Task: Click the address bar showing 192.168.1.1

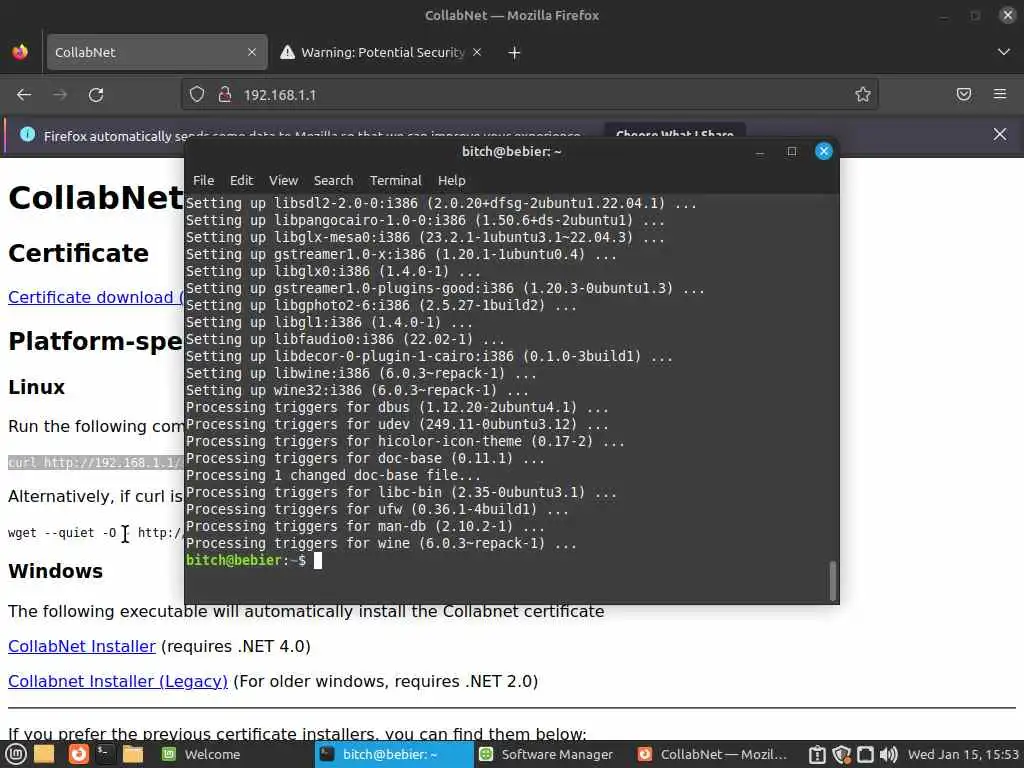Action: [529, 95]
